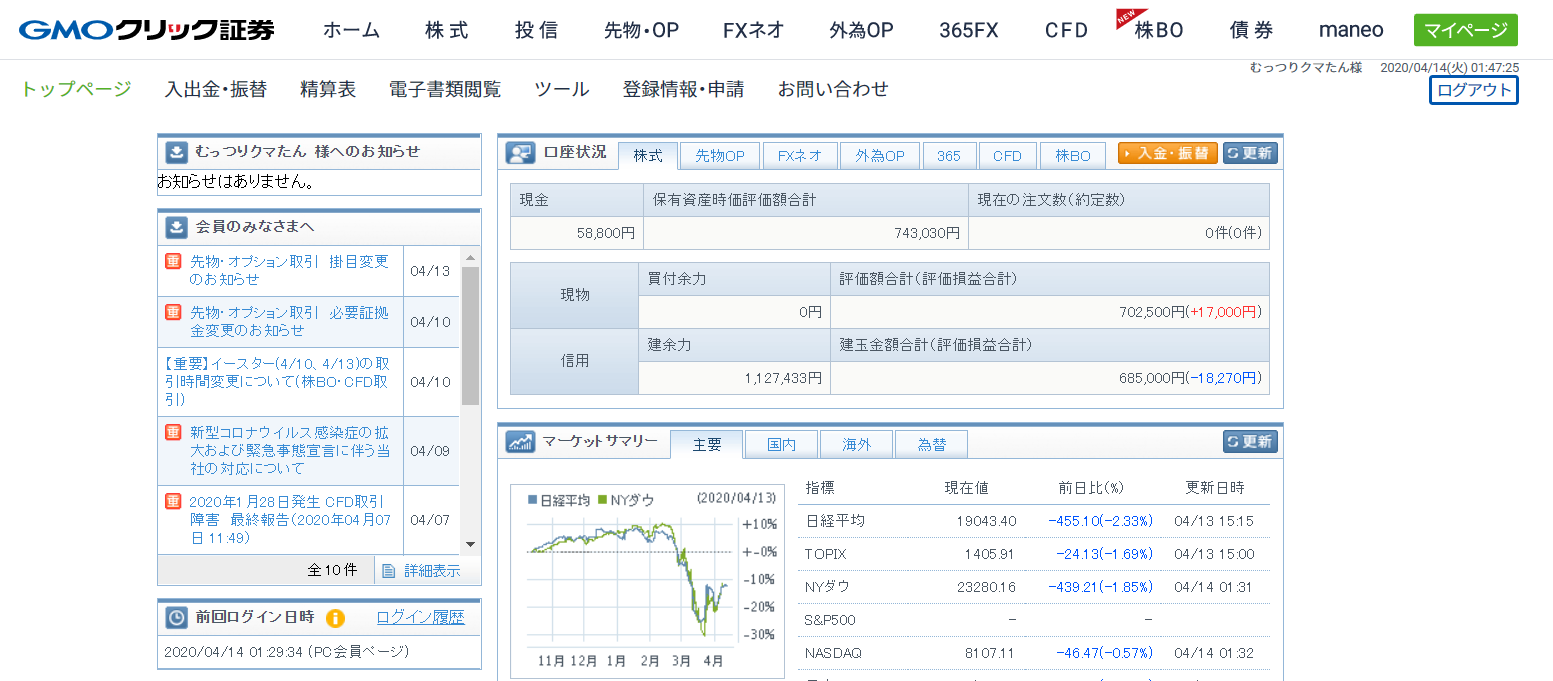Open the ログイン履歴 link
1553x681 pixels.
tap(420, 617)
